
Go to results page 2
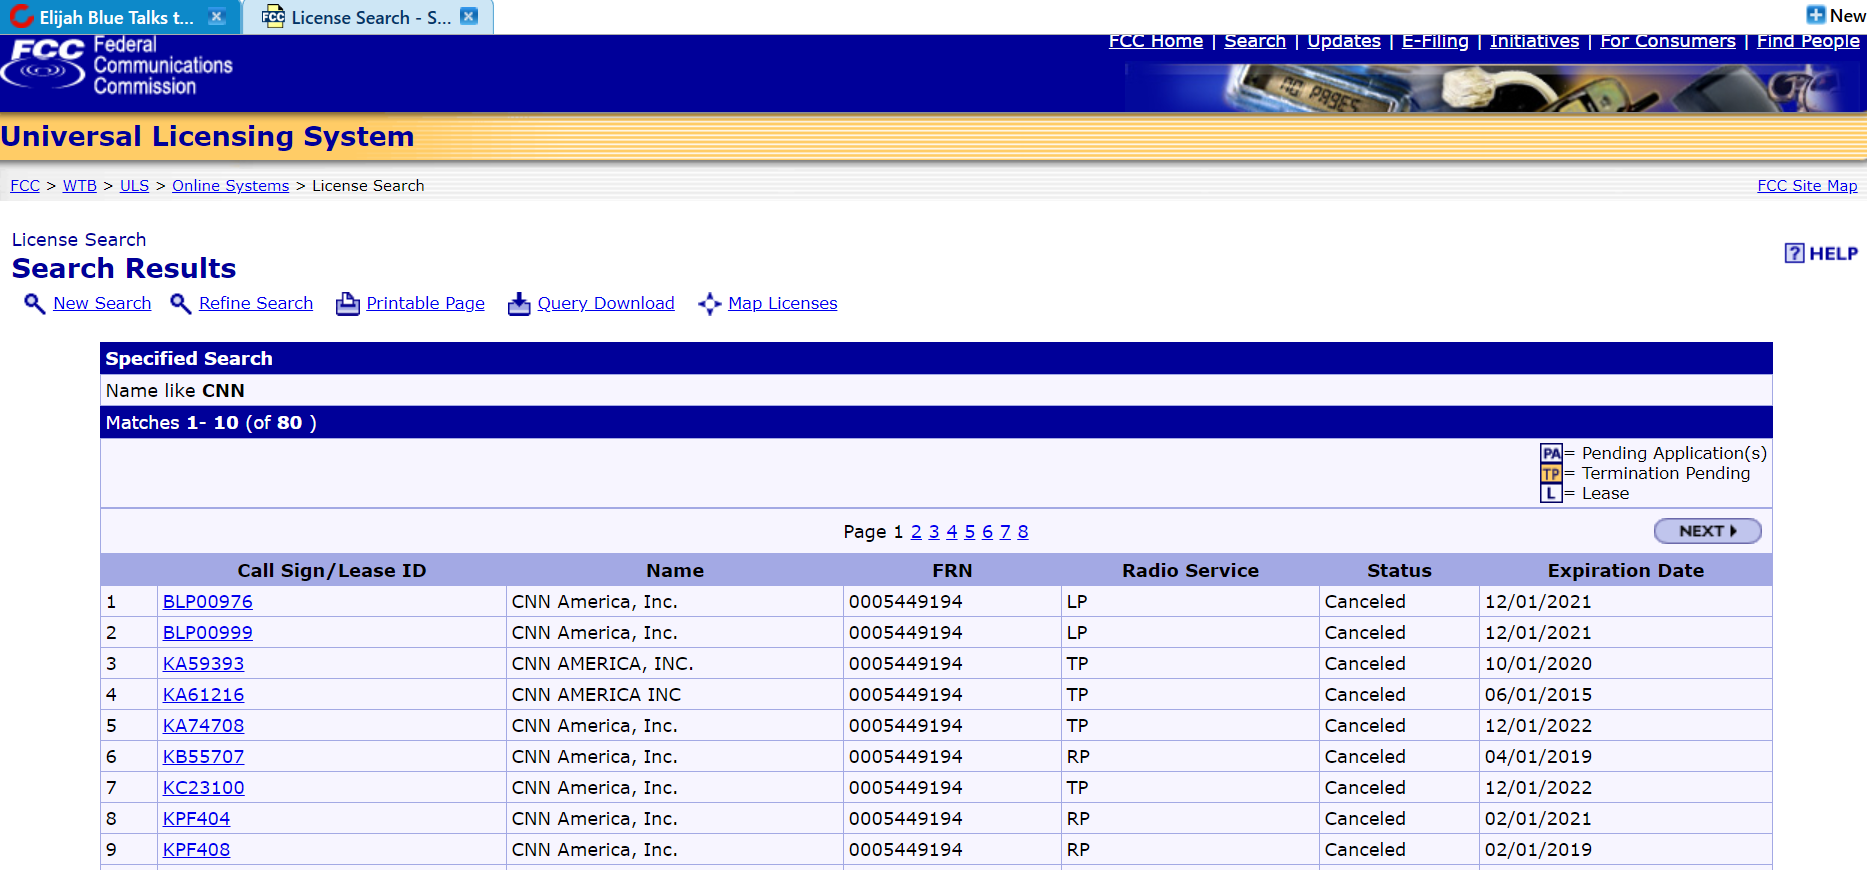pos(916,532)
